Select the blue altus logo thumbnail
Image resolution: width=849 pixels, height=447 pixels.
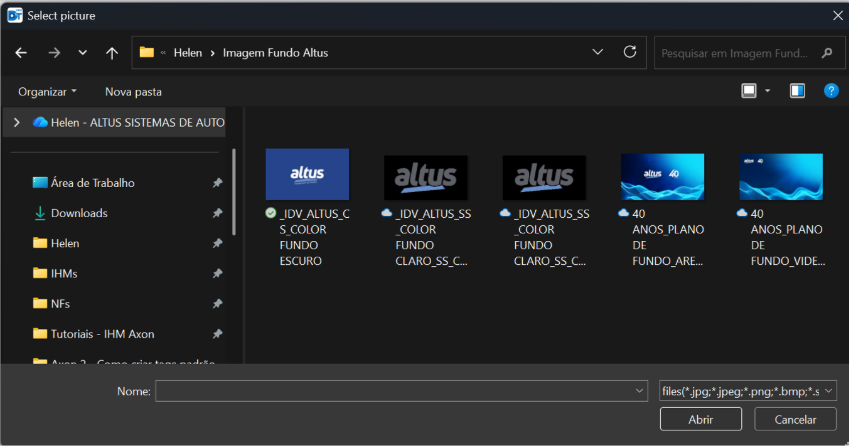307,174
